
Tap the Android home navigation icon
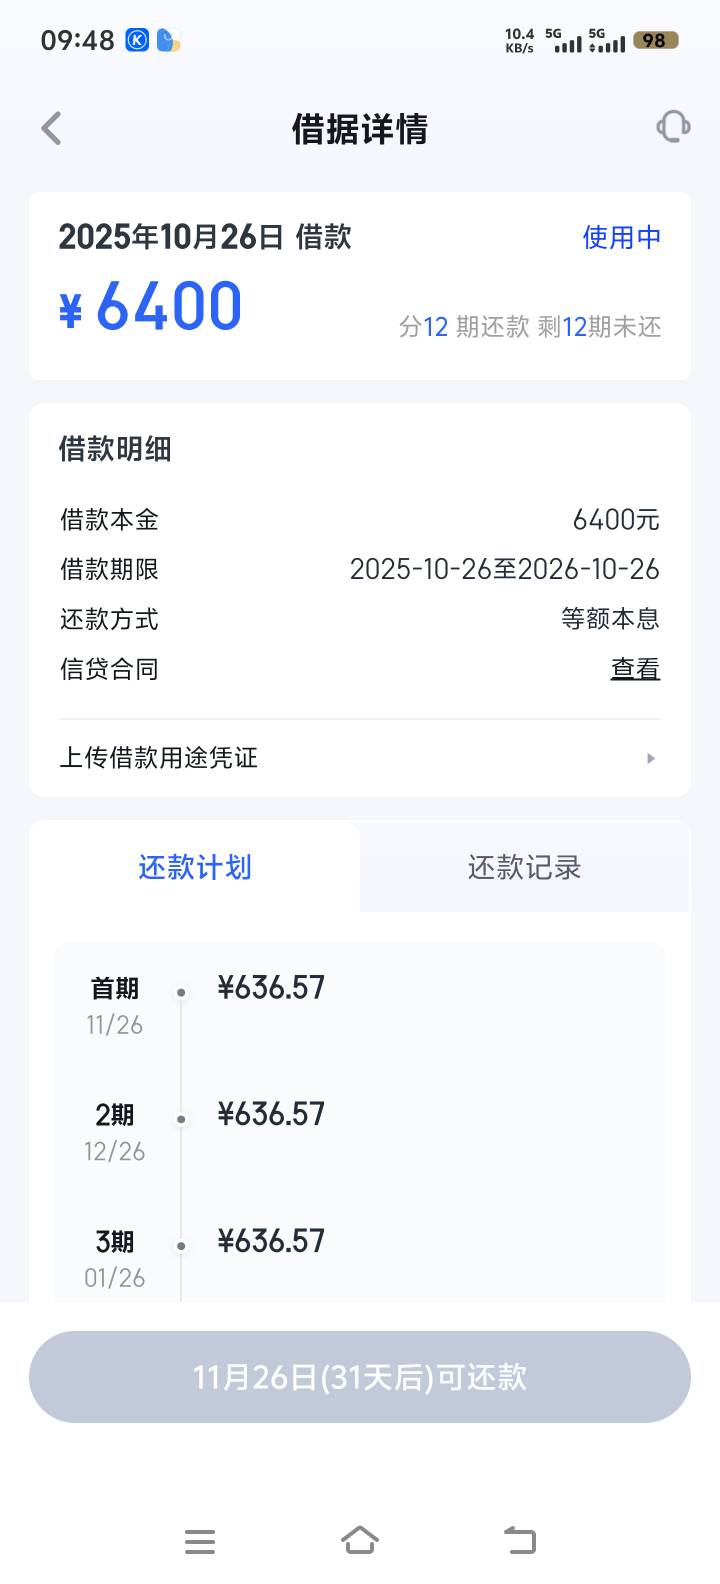point(360,1540)
